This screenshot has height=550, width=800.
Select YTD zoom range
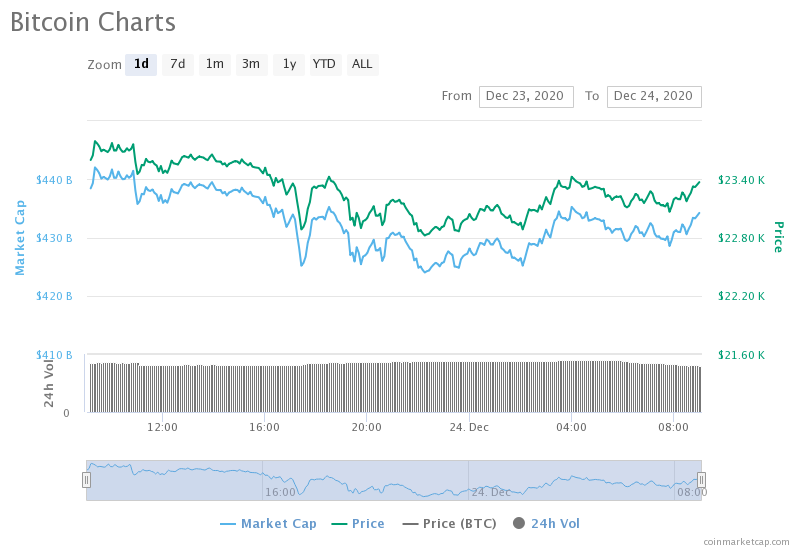pyautogui.click(x=326, y=64)
